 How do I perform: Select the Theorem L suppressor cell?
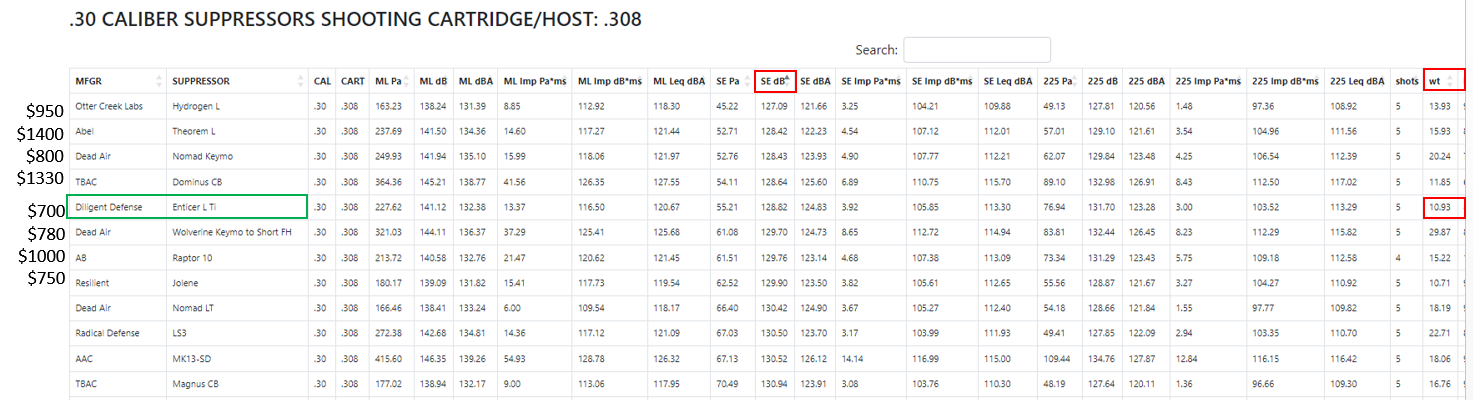click(237, 132)
